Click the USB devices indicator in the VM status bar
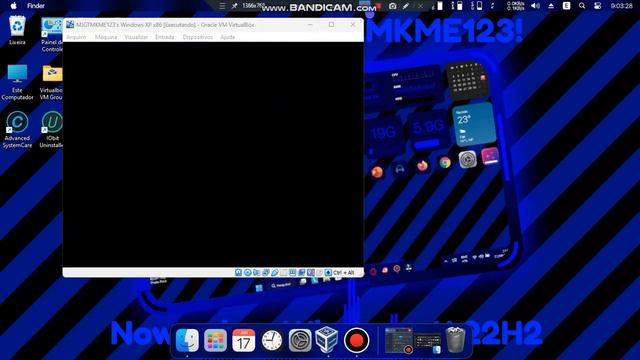This screenshot has height=360, width=640. point(275,272)
